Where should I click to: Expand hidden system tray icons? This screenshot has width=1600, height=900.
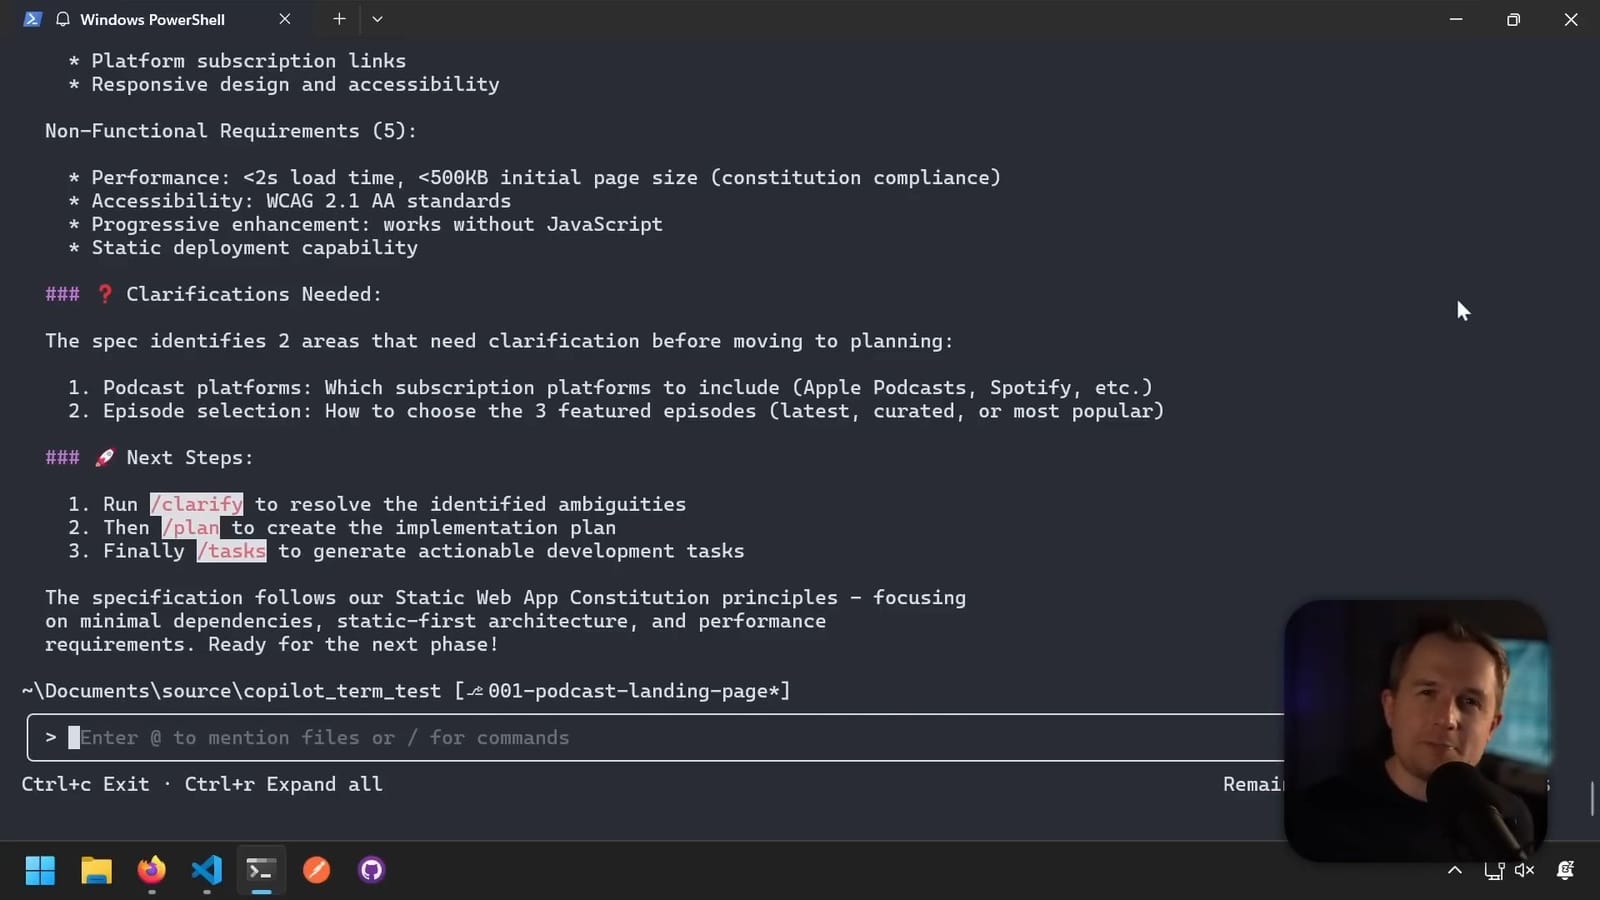tap(1455, 871)
